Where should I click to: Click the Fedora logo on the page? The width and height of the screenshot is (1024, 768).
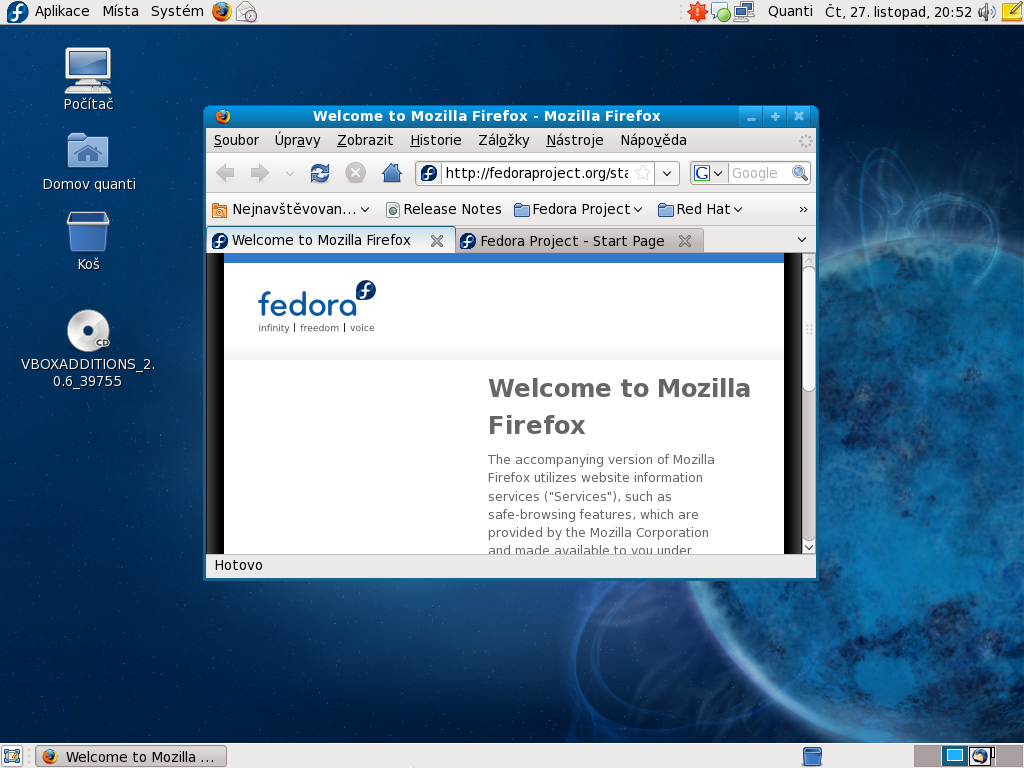(317, 307)
